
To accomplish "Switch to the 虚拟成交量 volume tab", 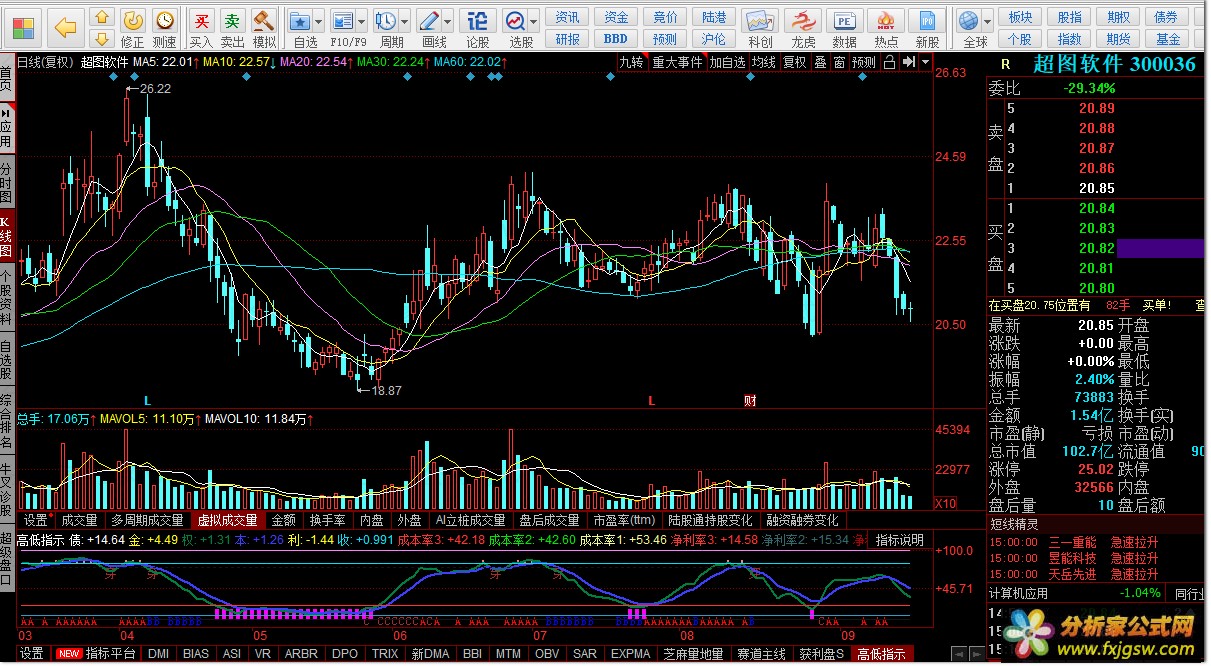I will 227,520.
